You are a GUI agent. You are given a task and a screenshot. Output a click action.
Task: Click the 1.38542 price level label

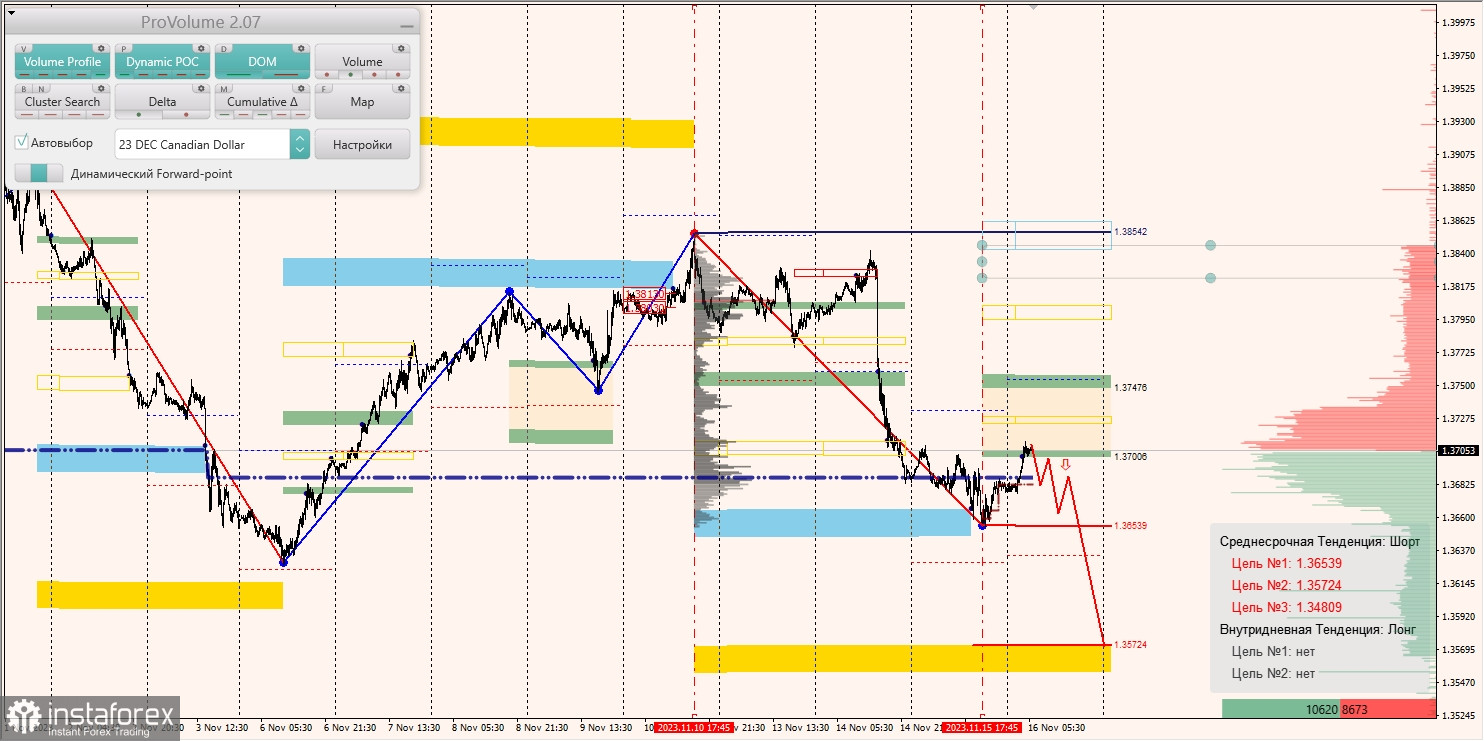point(1131,232)
